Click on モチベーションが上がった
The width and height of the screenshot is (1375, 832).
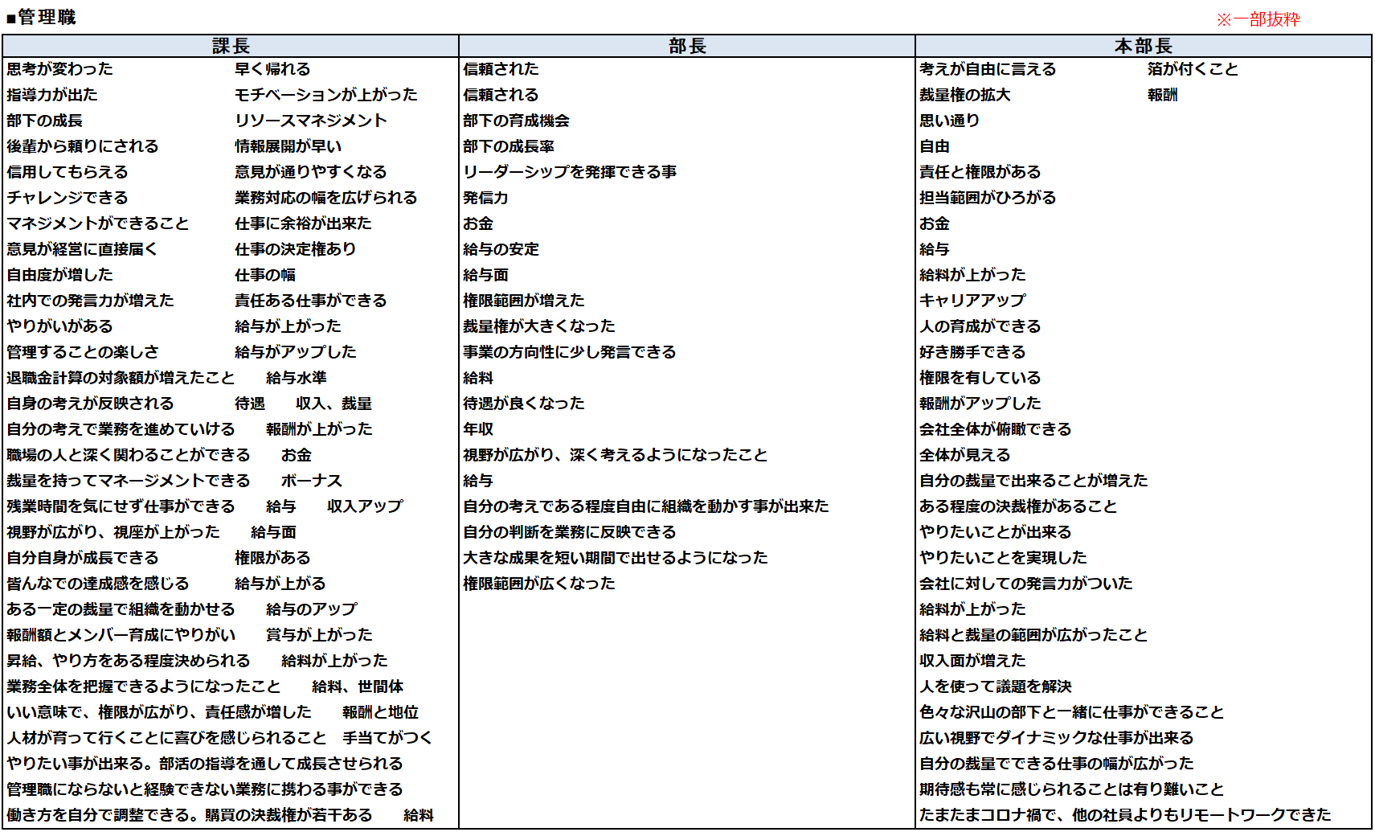(x=326, y=95)
